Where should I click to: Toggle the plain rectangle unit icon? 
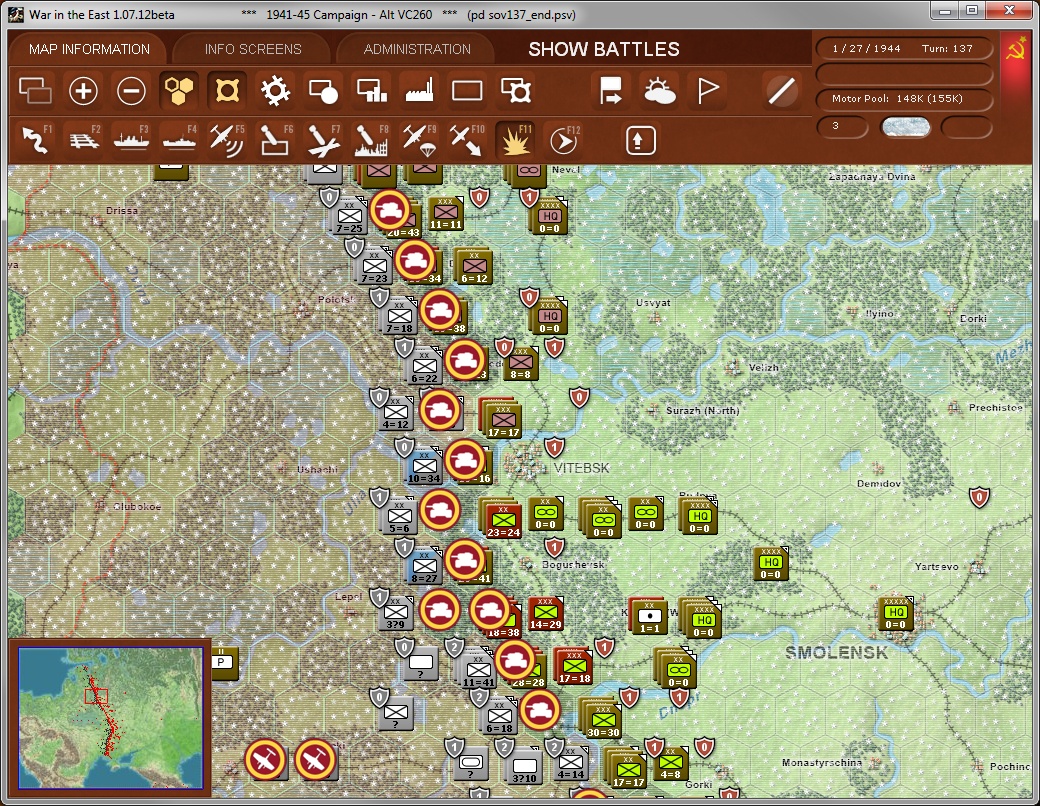pos(467,91)
